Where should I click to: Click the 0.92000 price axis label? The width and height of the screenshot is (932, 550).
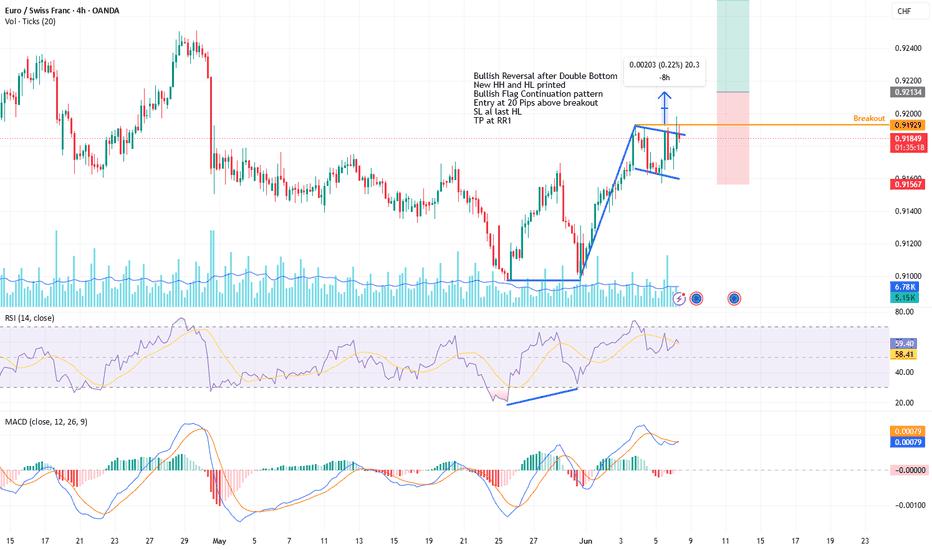point(908,114)
